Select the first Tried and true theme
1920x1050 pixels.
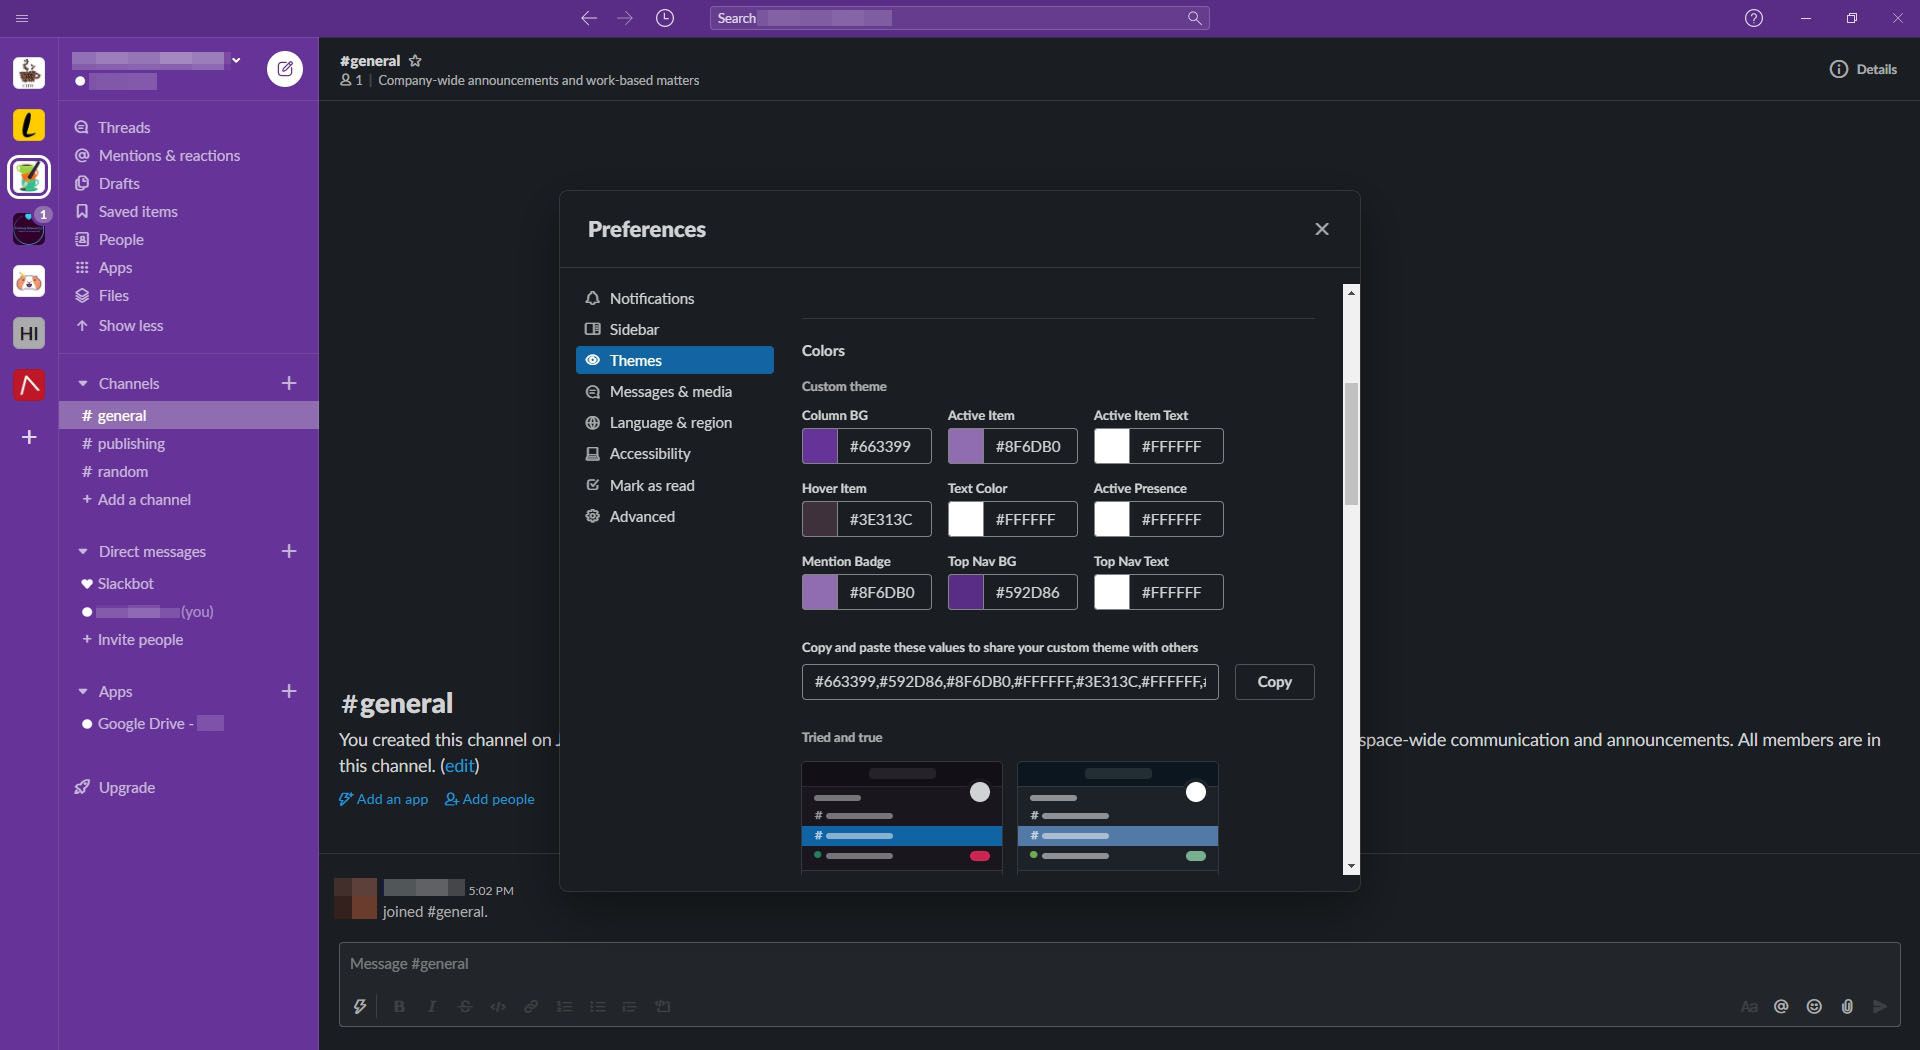pyautogui.click(x=901, y=817)
